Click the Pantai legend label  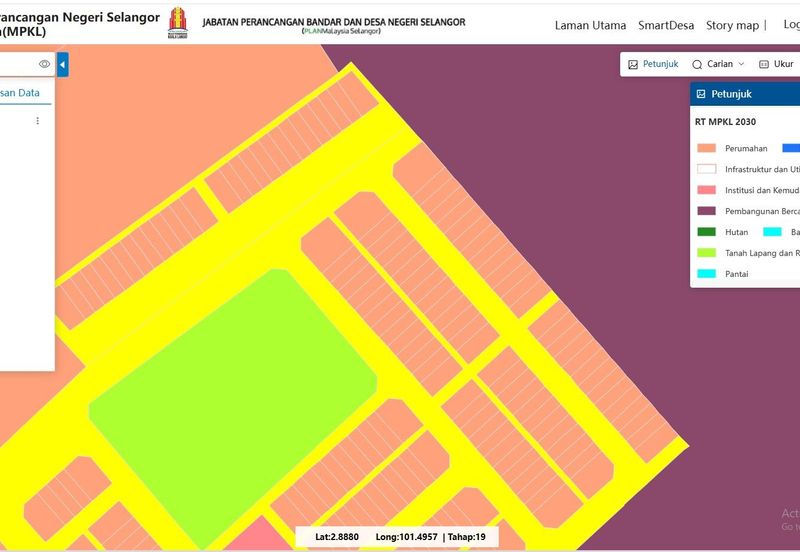[736, 274]
